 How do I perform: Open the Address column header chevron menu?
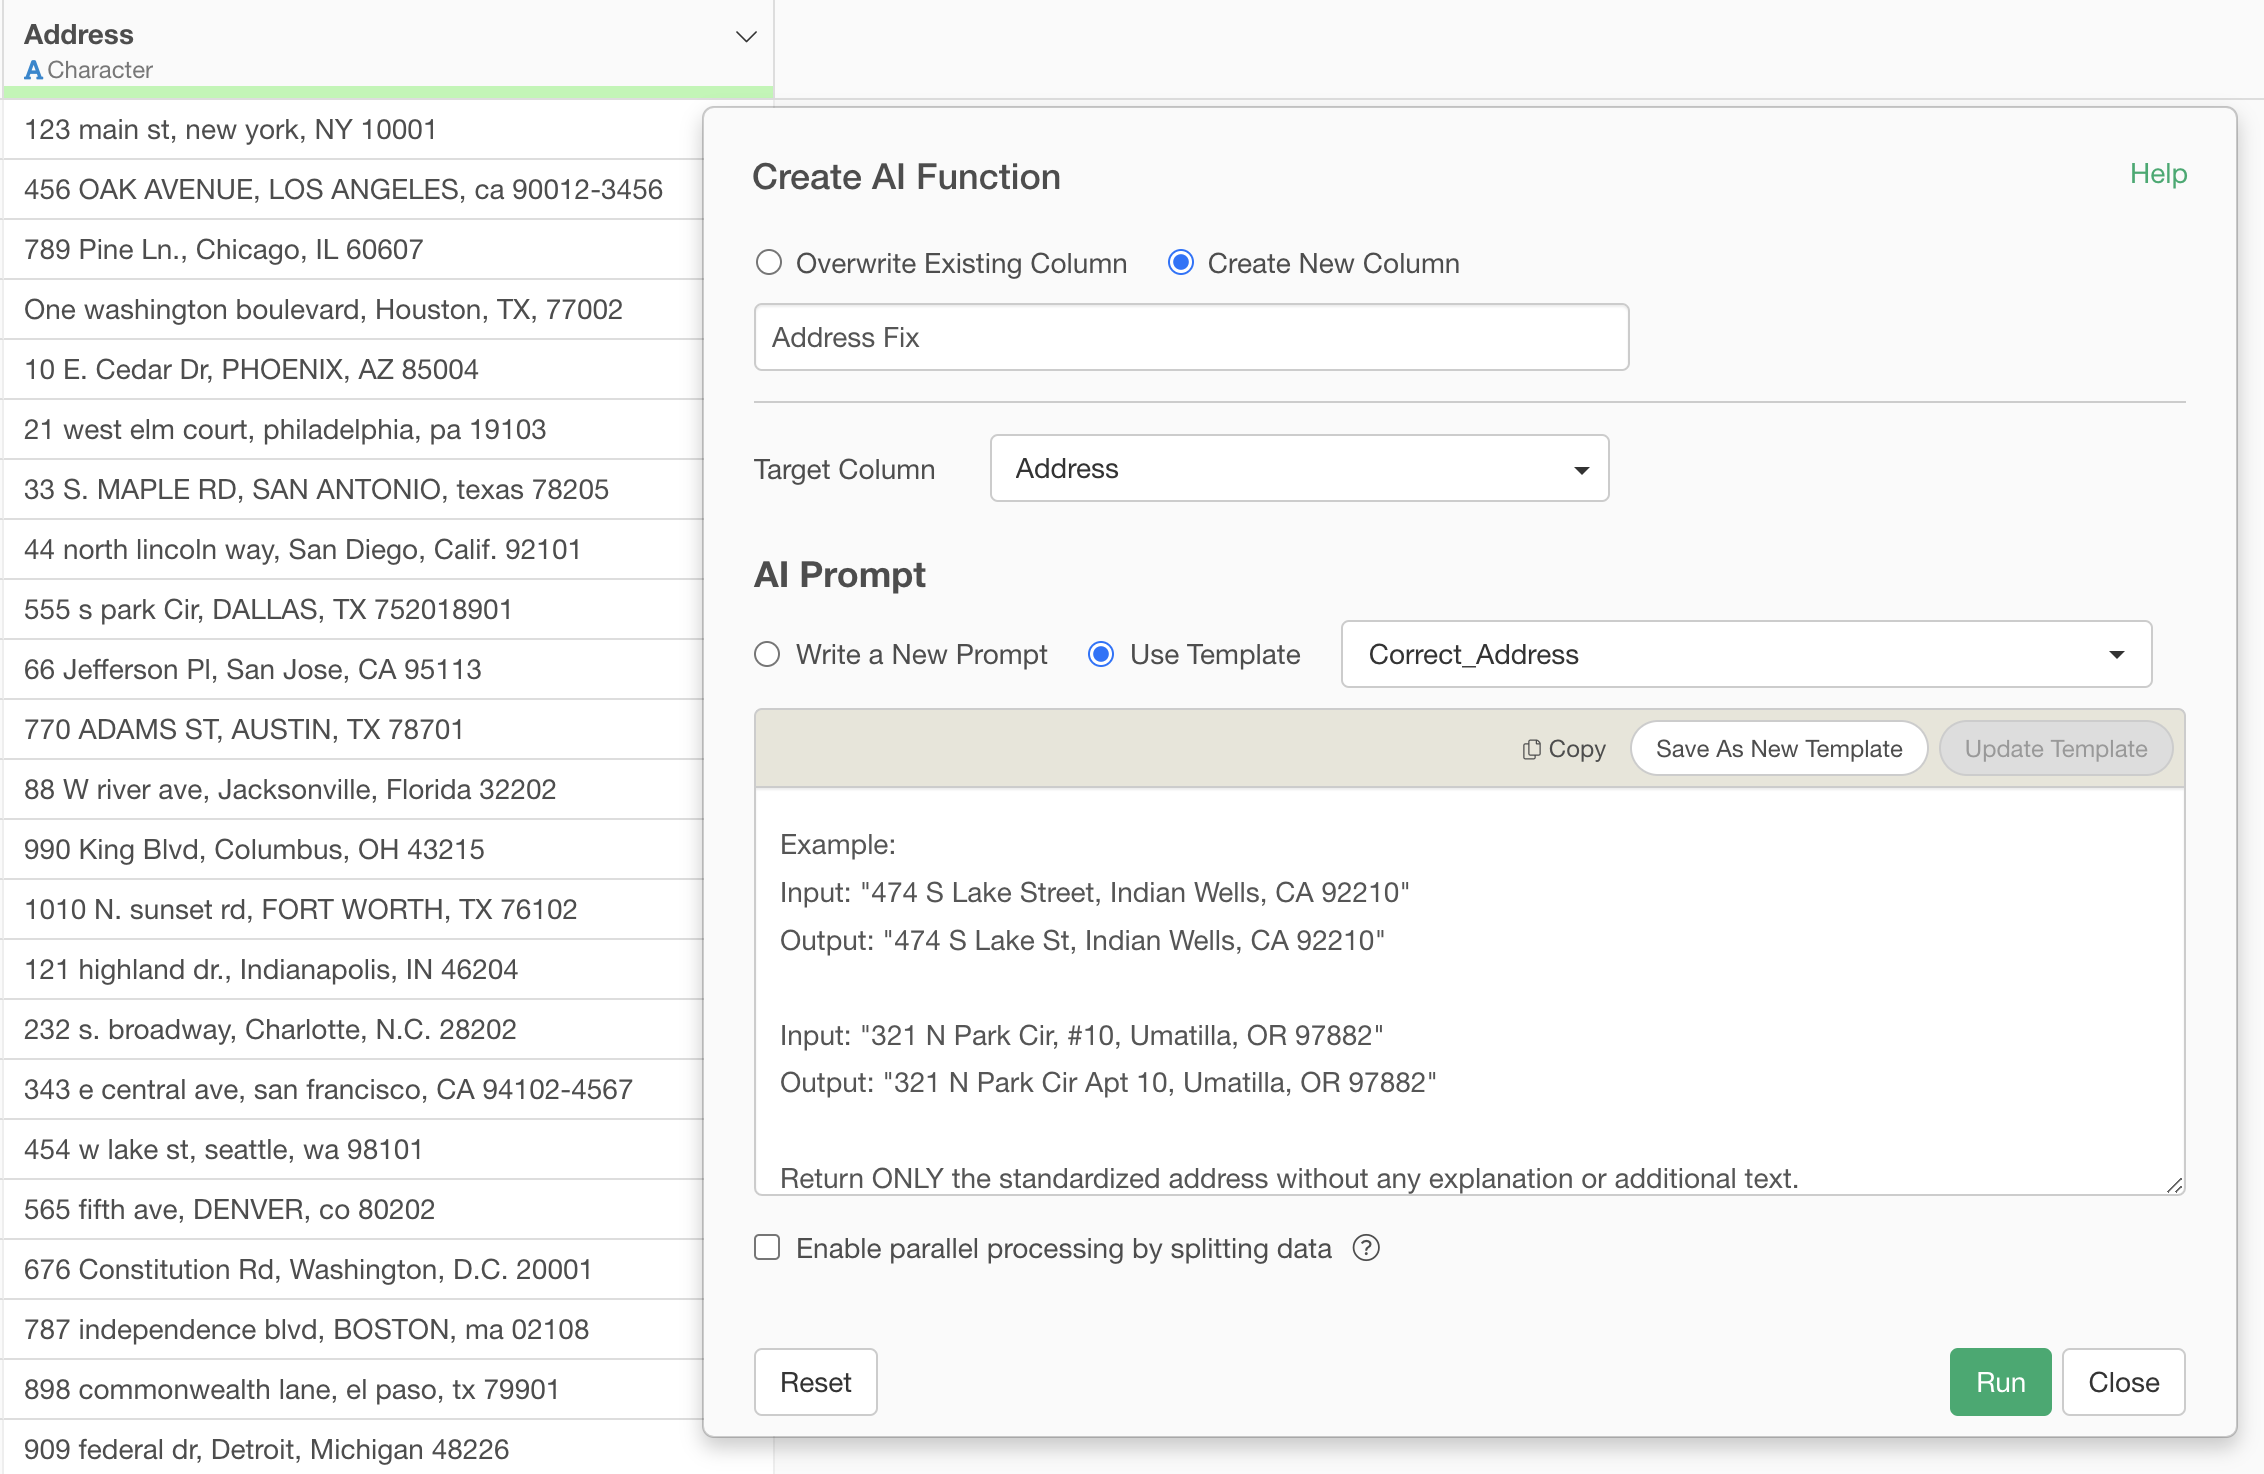(746, 37)
